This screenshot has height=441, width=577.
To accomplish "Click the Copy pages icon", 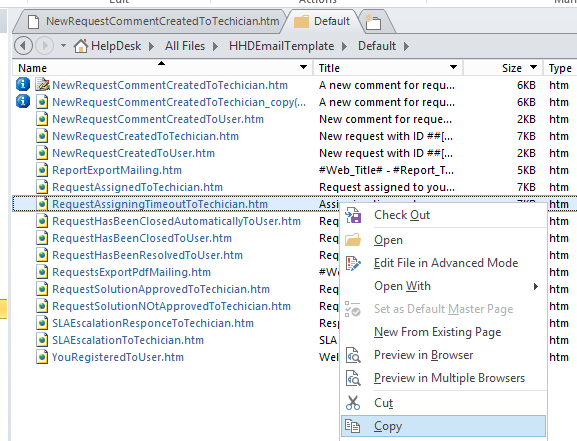I will tap(353, 426).
